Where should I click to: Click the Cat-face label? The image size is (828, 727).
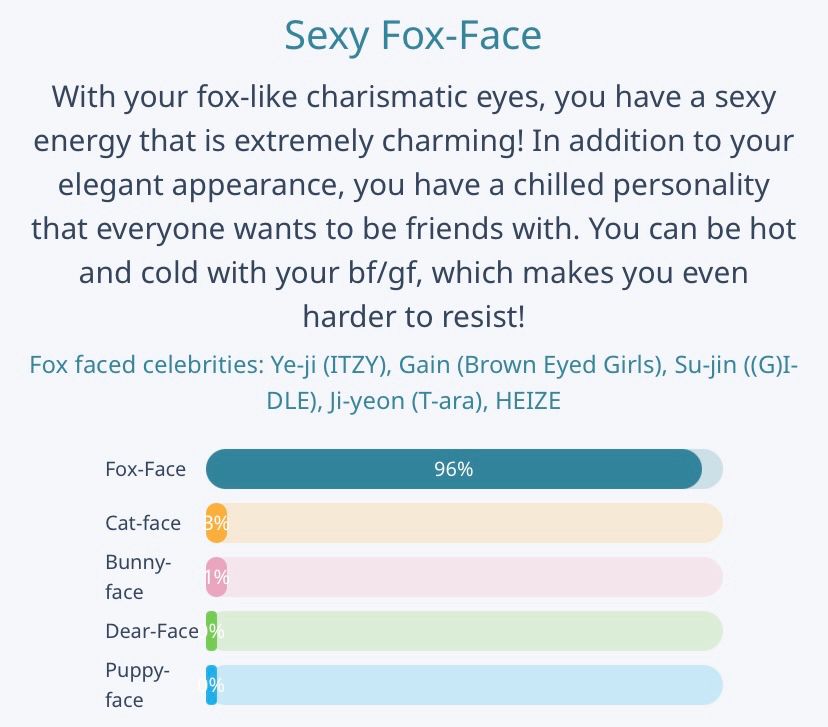coord(143,523)
